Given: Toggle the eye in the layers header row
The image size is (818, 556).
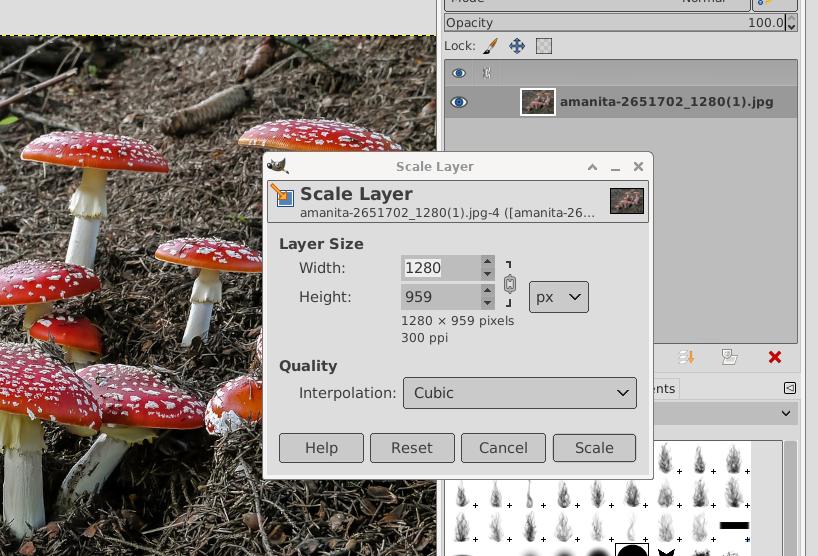Looking at the screenshot, I should 459,73.
